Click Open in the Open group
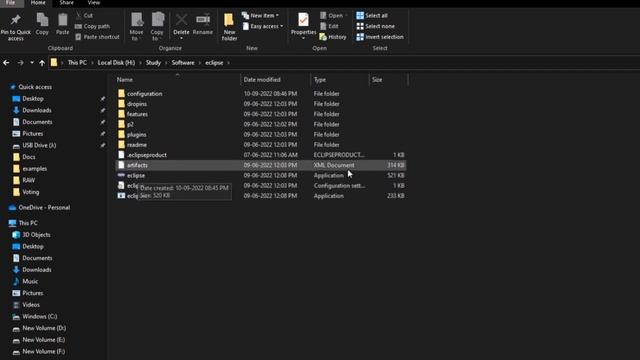 tap(331, 16)
